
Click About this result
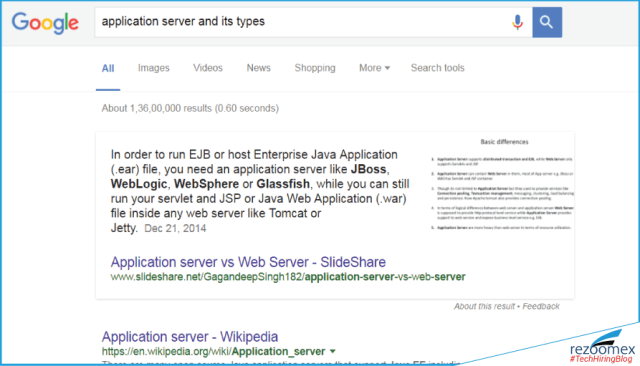pos(484,306)
